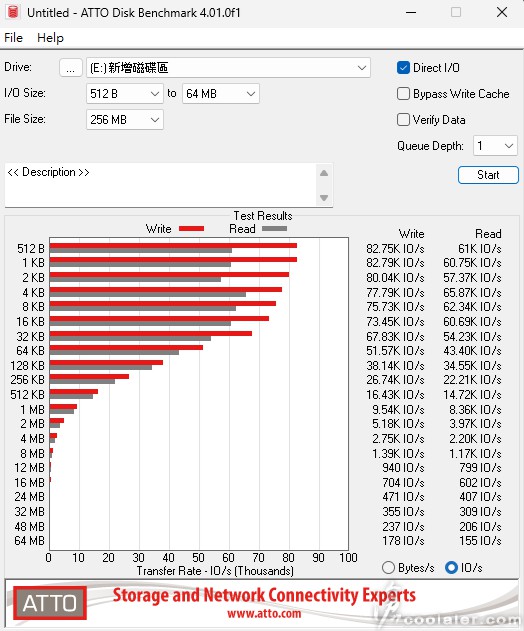
Task: Select the Bytes/s radio button
Action: click(x=388, y=568)
